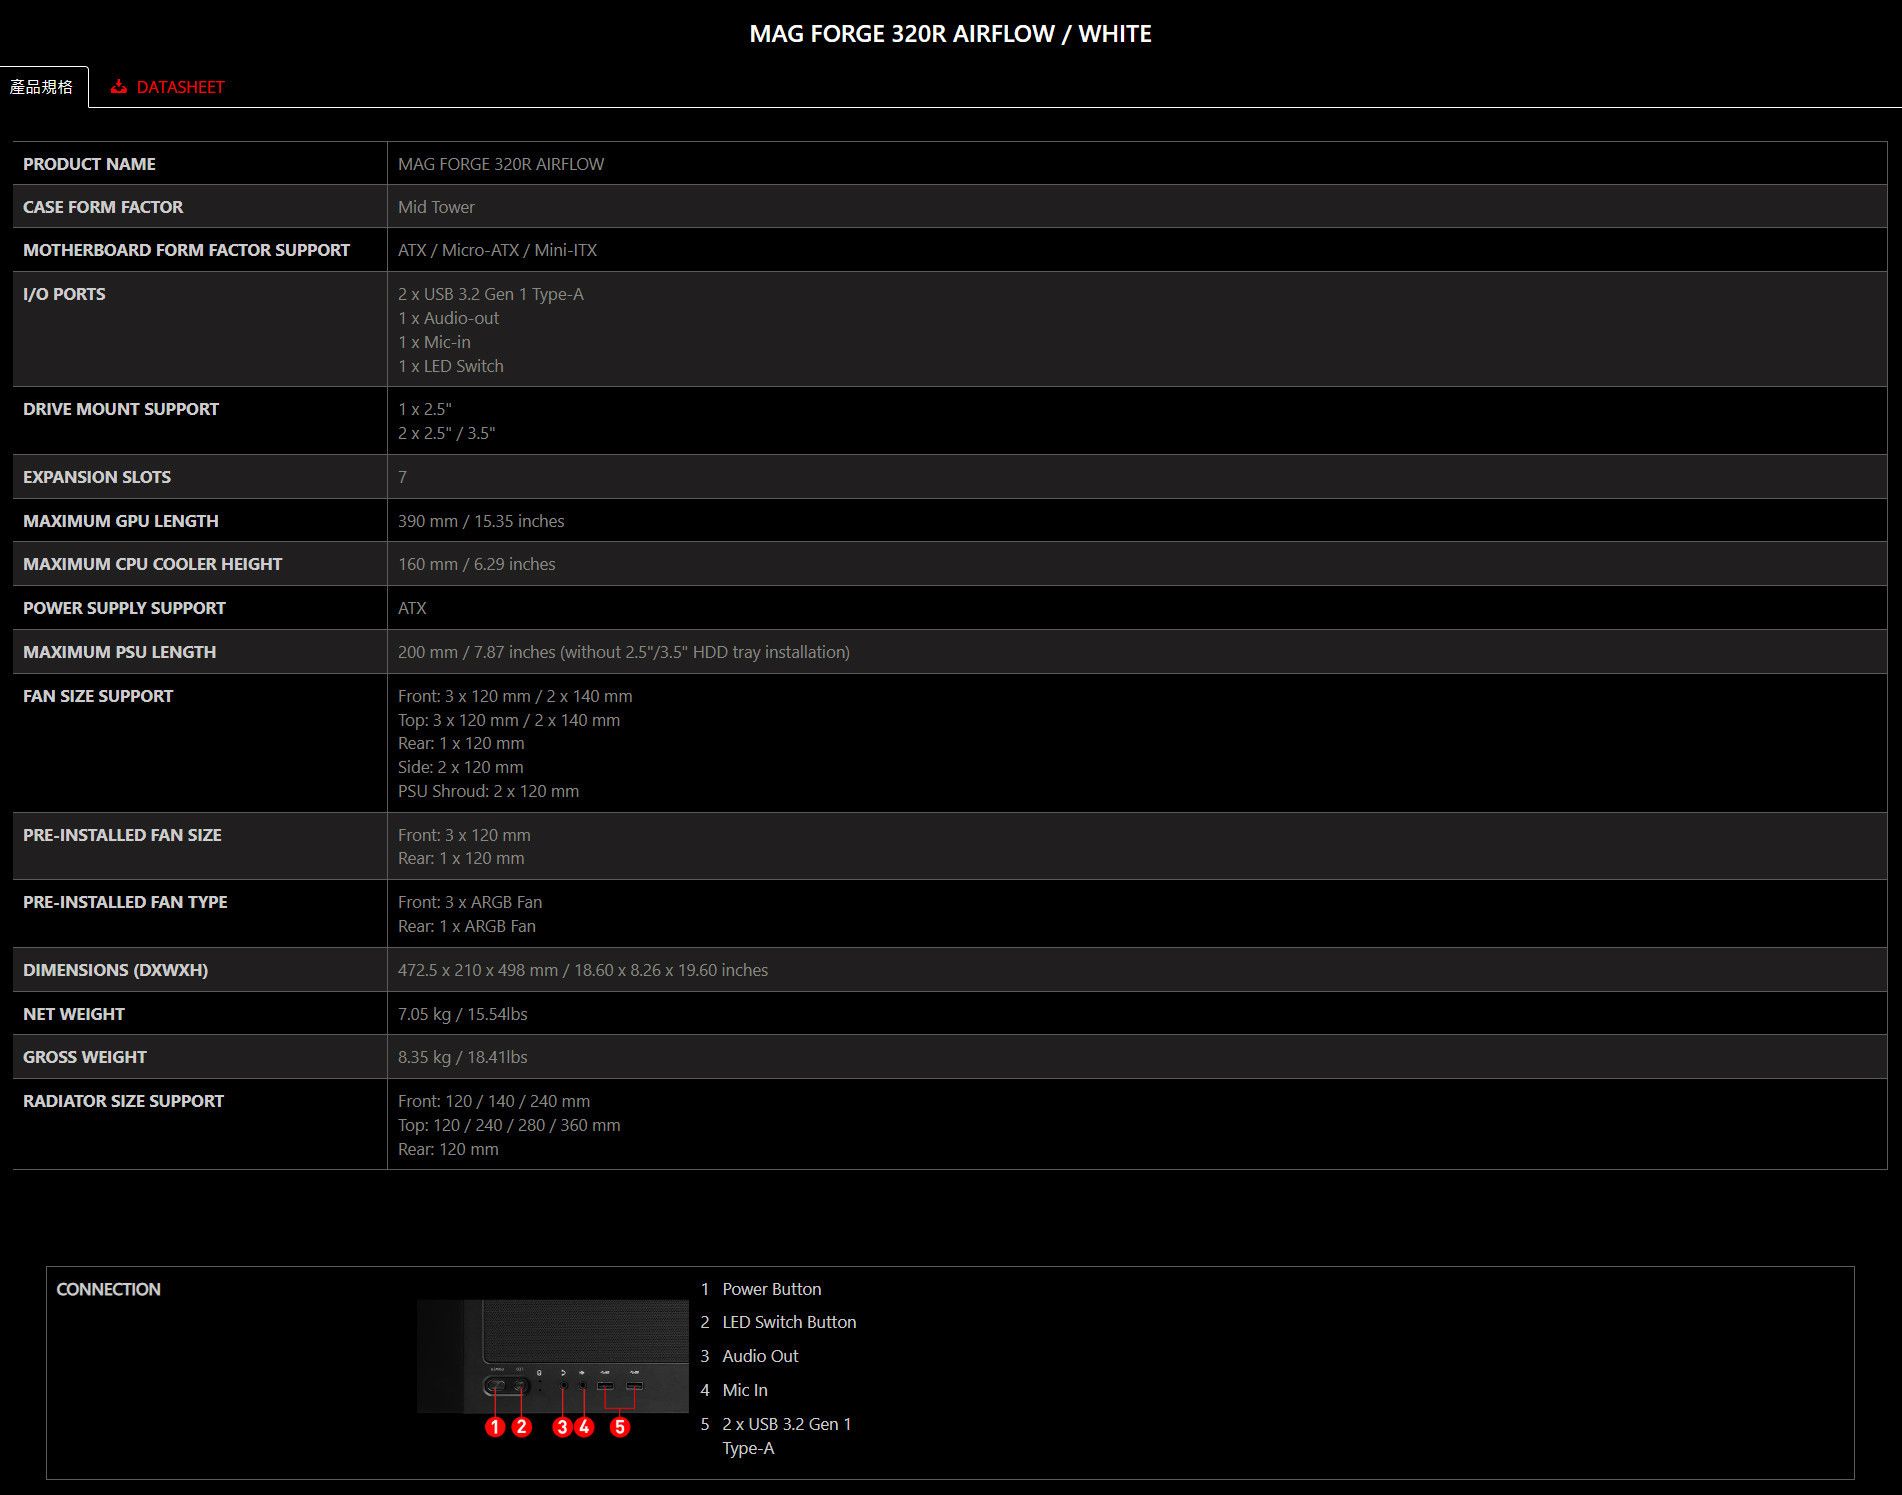Screen dimensions: 1902x1495
Task: Click red marker number 3 on the diagram
Action: click(562, 1427)
